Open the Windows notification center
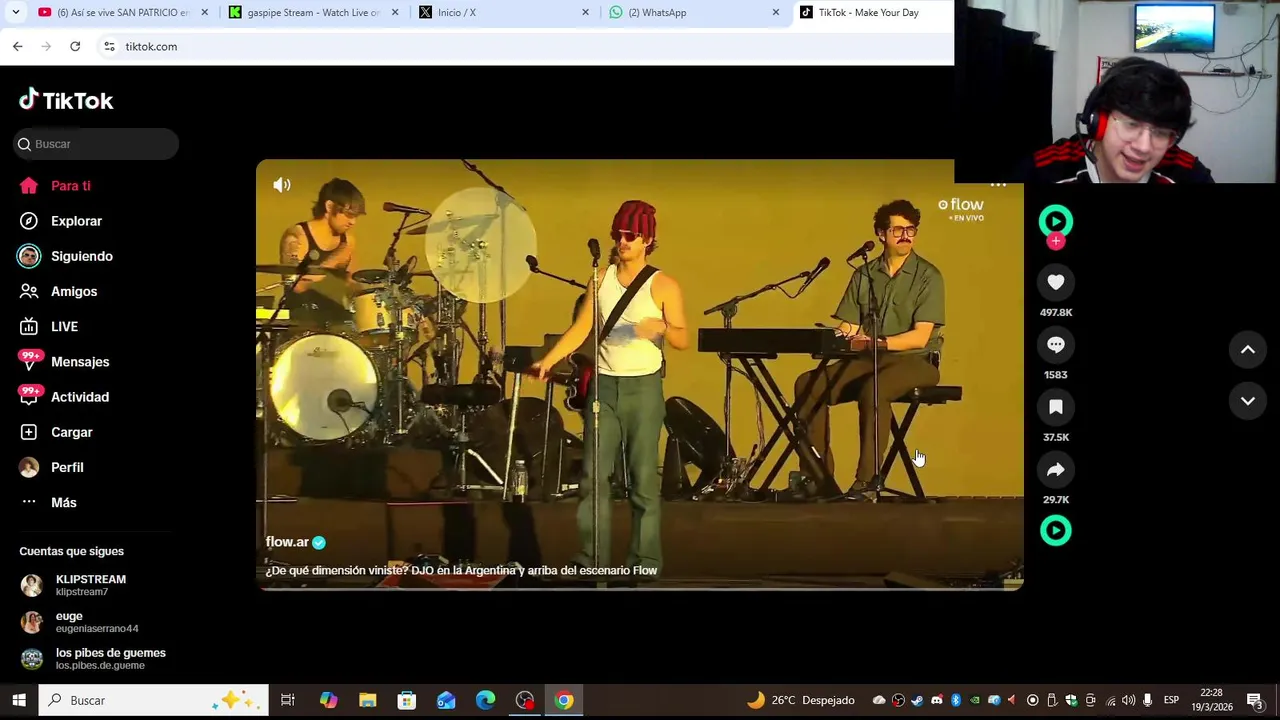 [1255, 700]
